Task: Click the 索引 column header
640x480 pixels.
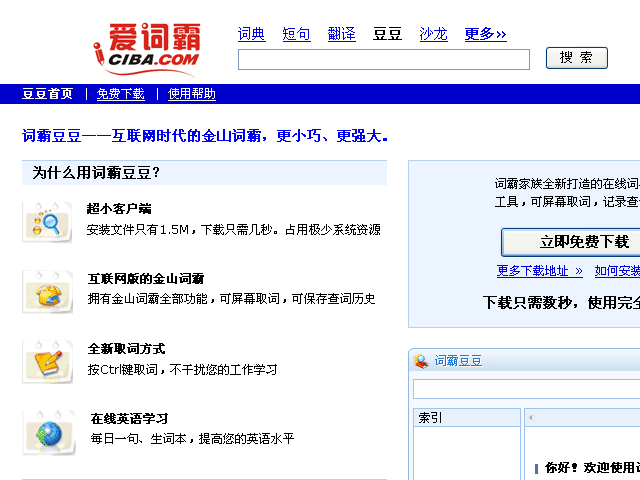Action: click(467, 418)
